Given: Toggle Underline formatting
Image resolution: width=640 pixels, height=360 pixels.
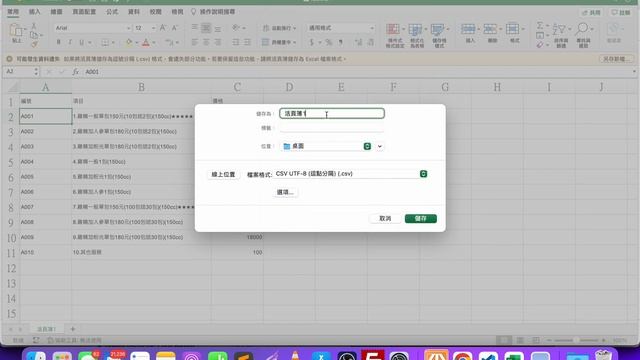Looking at the screenshot, I should coord(82,42).
